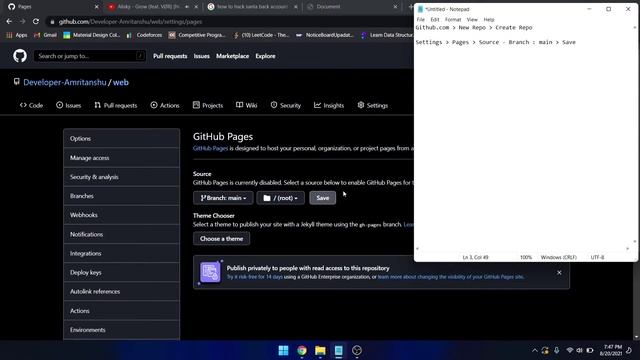
Task: Show hidden tray icons chevron
Action: [x=534, y=350]
